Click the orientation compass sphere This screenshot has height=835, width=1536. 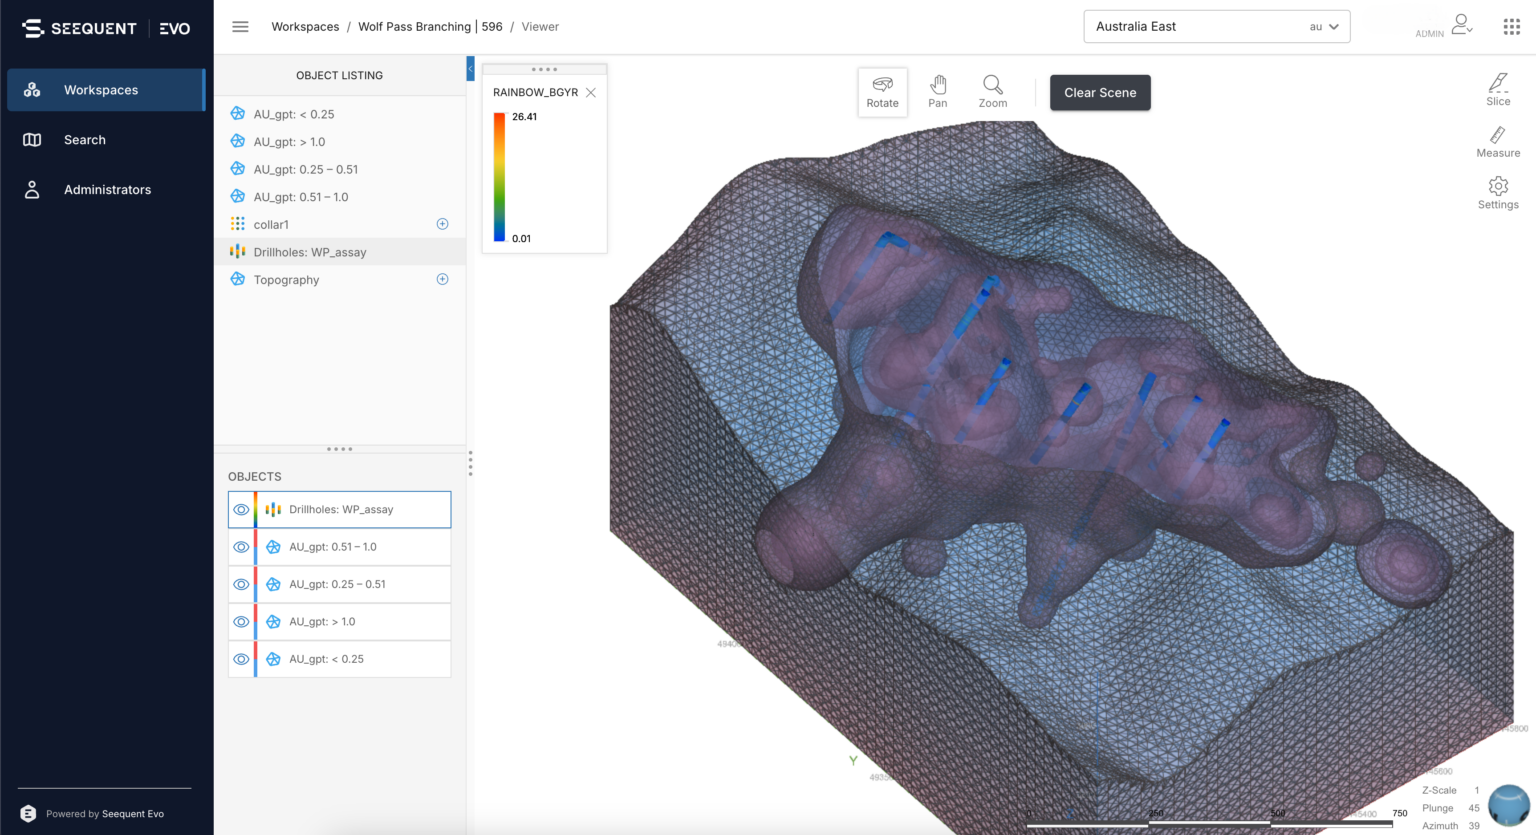(1509, 805)
